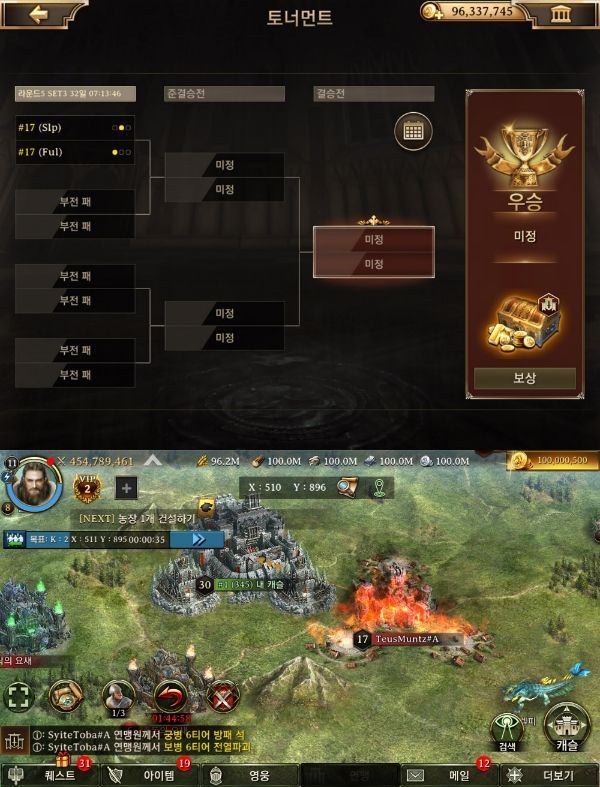Tap the 캐슬 castle button

566,726
